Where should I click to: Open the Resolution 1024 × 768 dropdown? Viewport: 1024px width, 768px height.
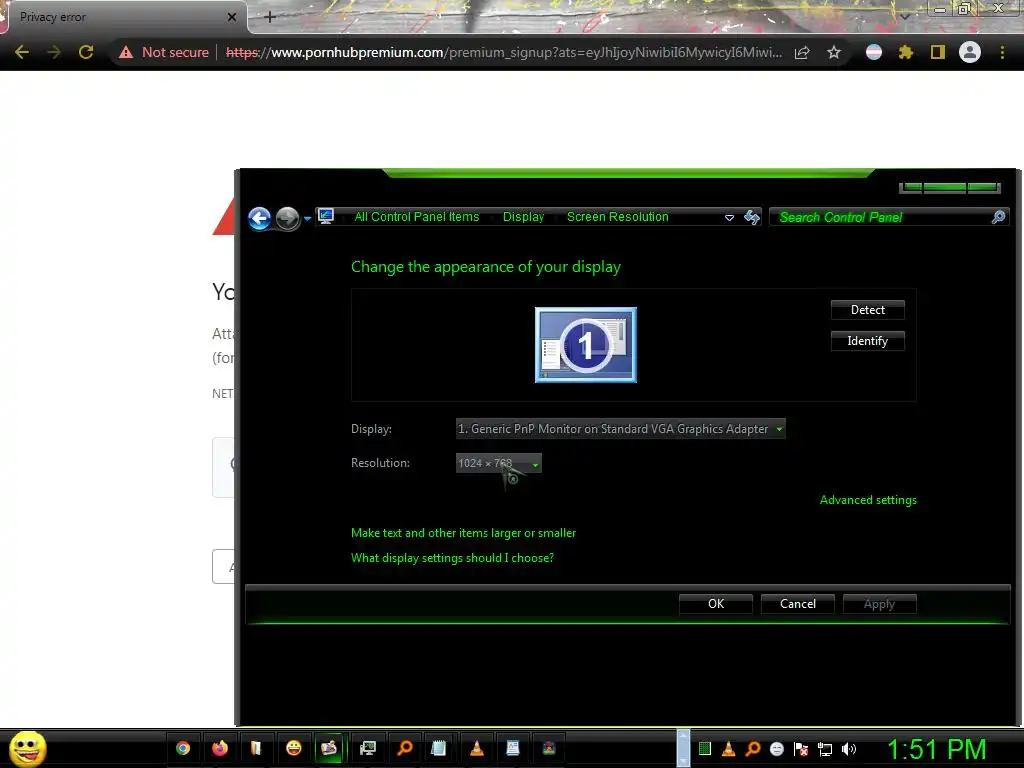(x=498, y=463)
